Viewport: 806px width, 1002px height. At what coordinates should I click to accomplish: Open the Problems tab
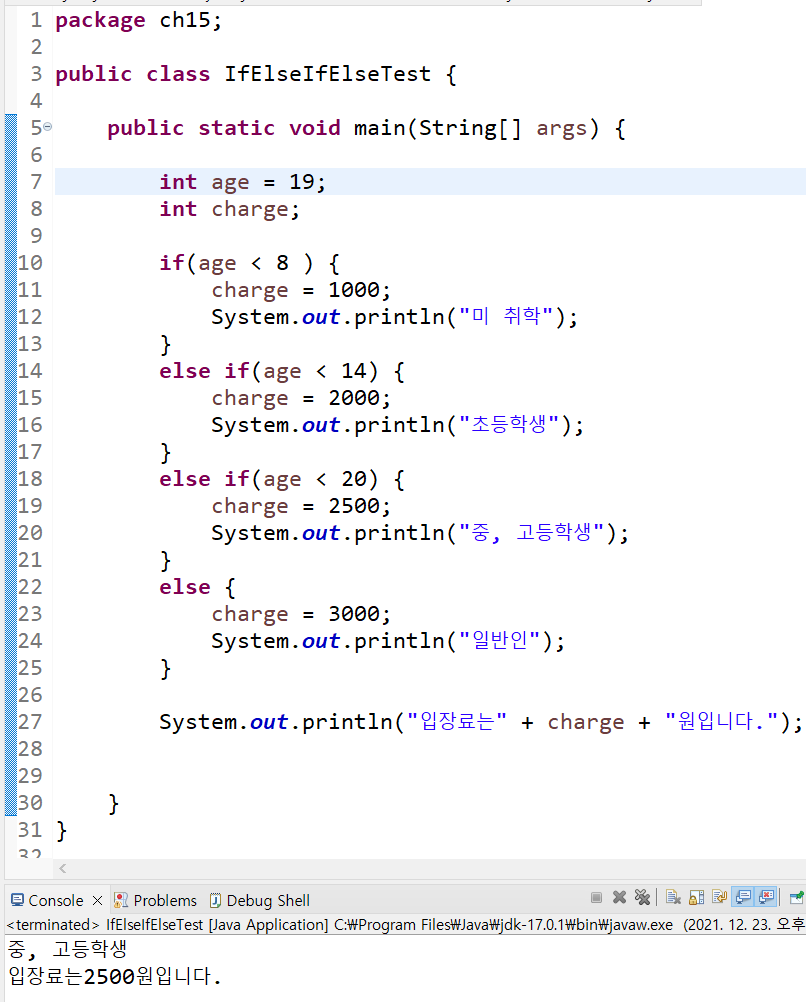pos(165,900)
